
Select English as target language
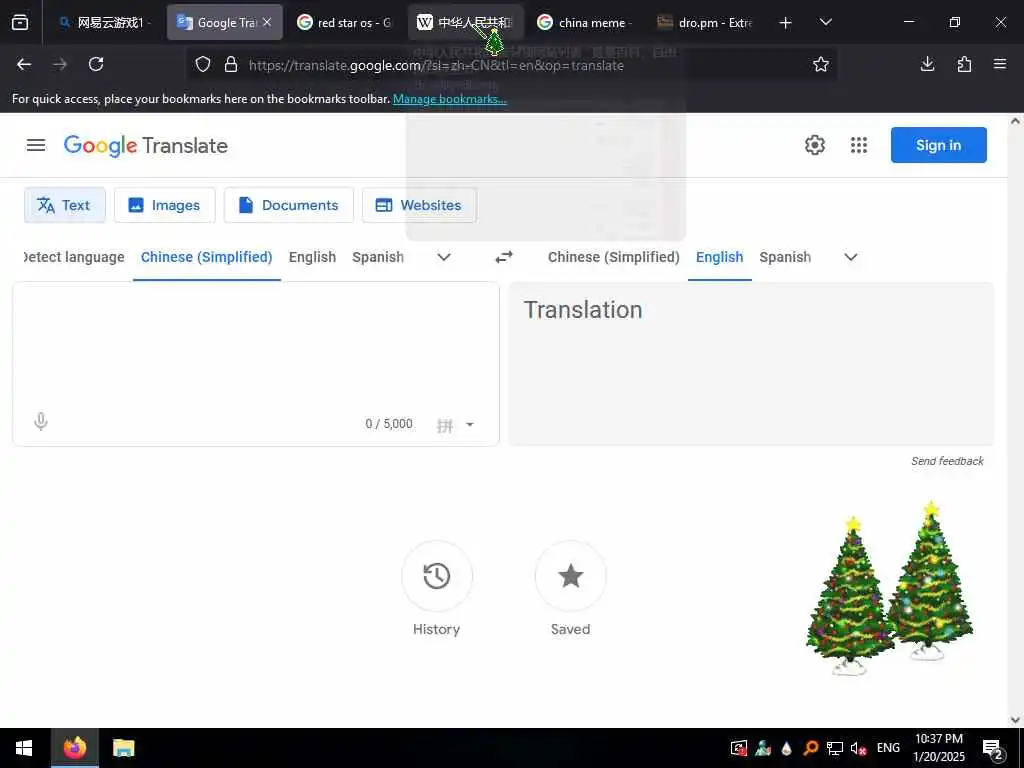(719, 257)
